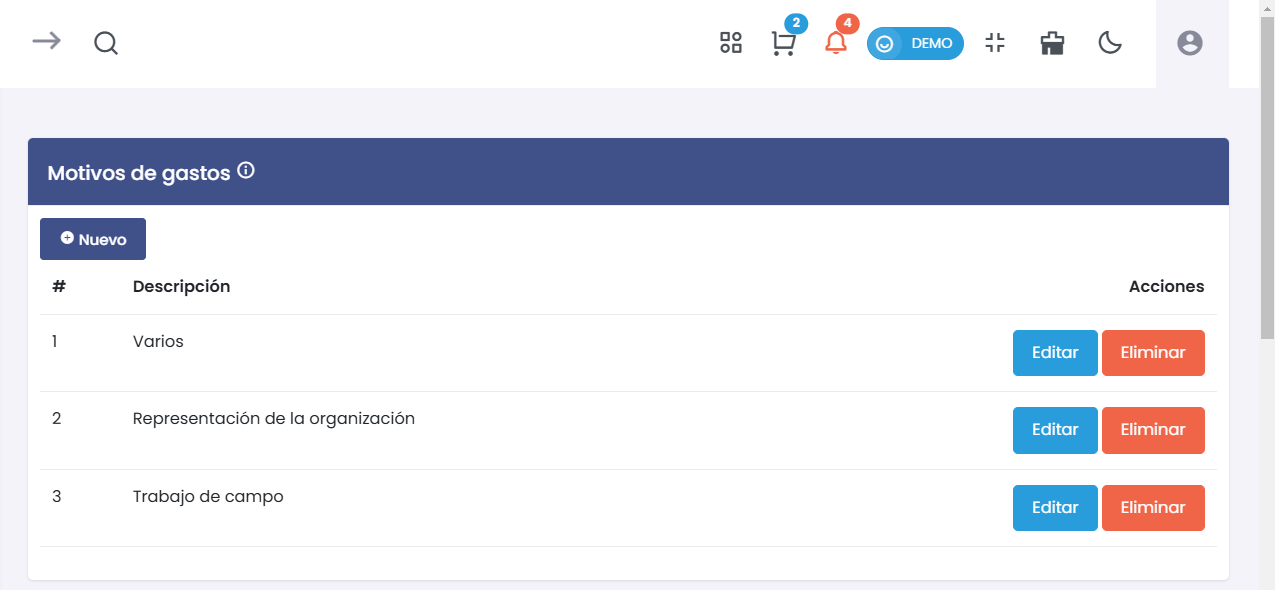Open the apps grid icon
The height and width of the screenshot is (590, 1275).
(x=731, y=43)
